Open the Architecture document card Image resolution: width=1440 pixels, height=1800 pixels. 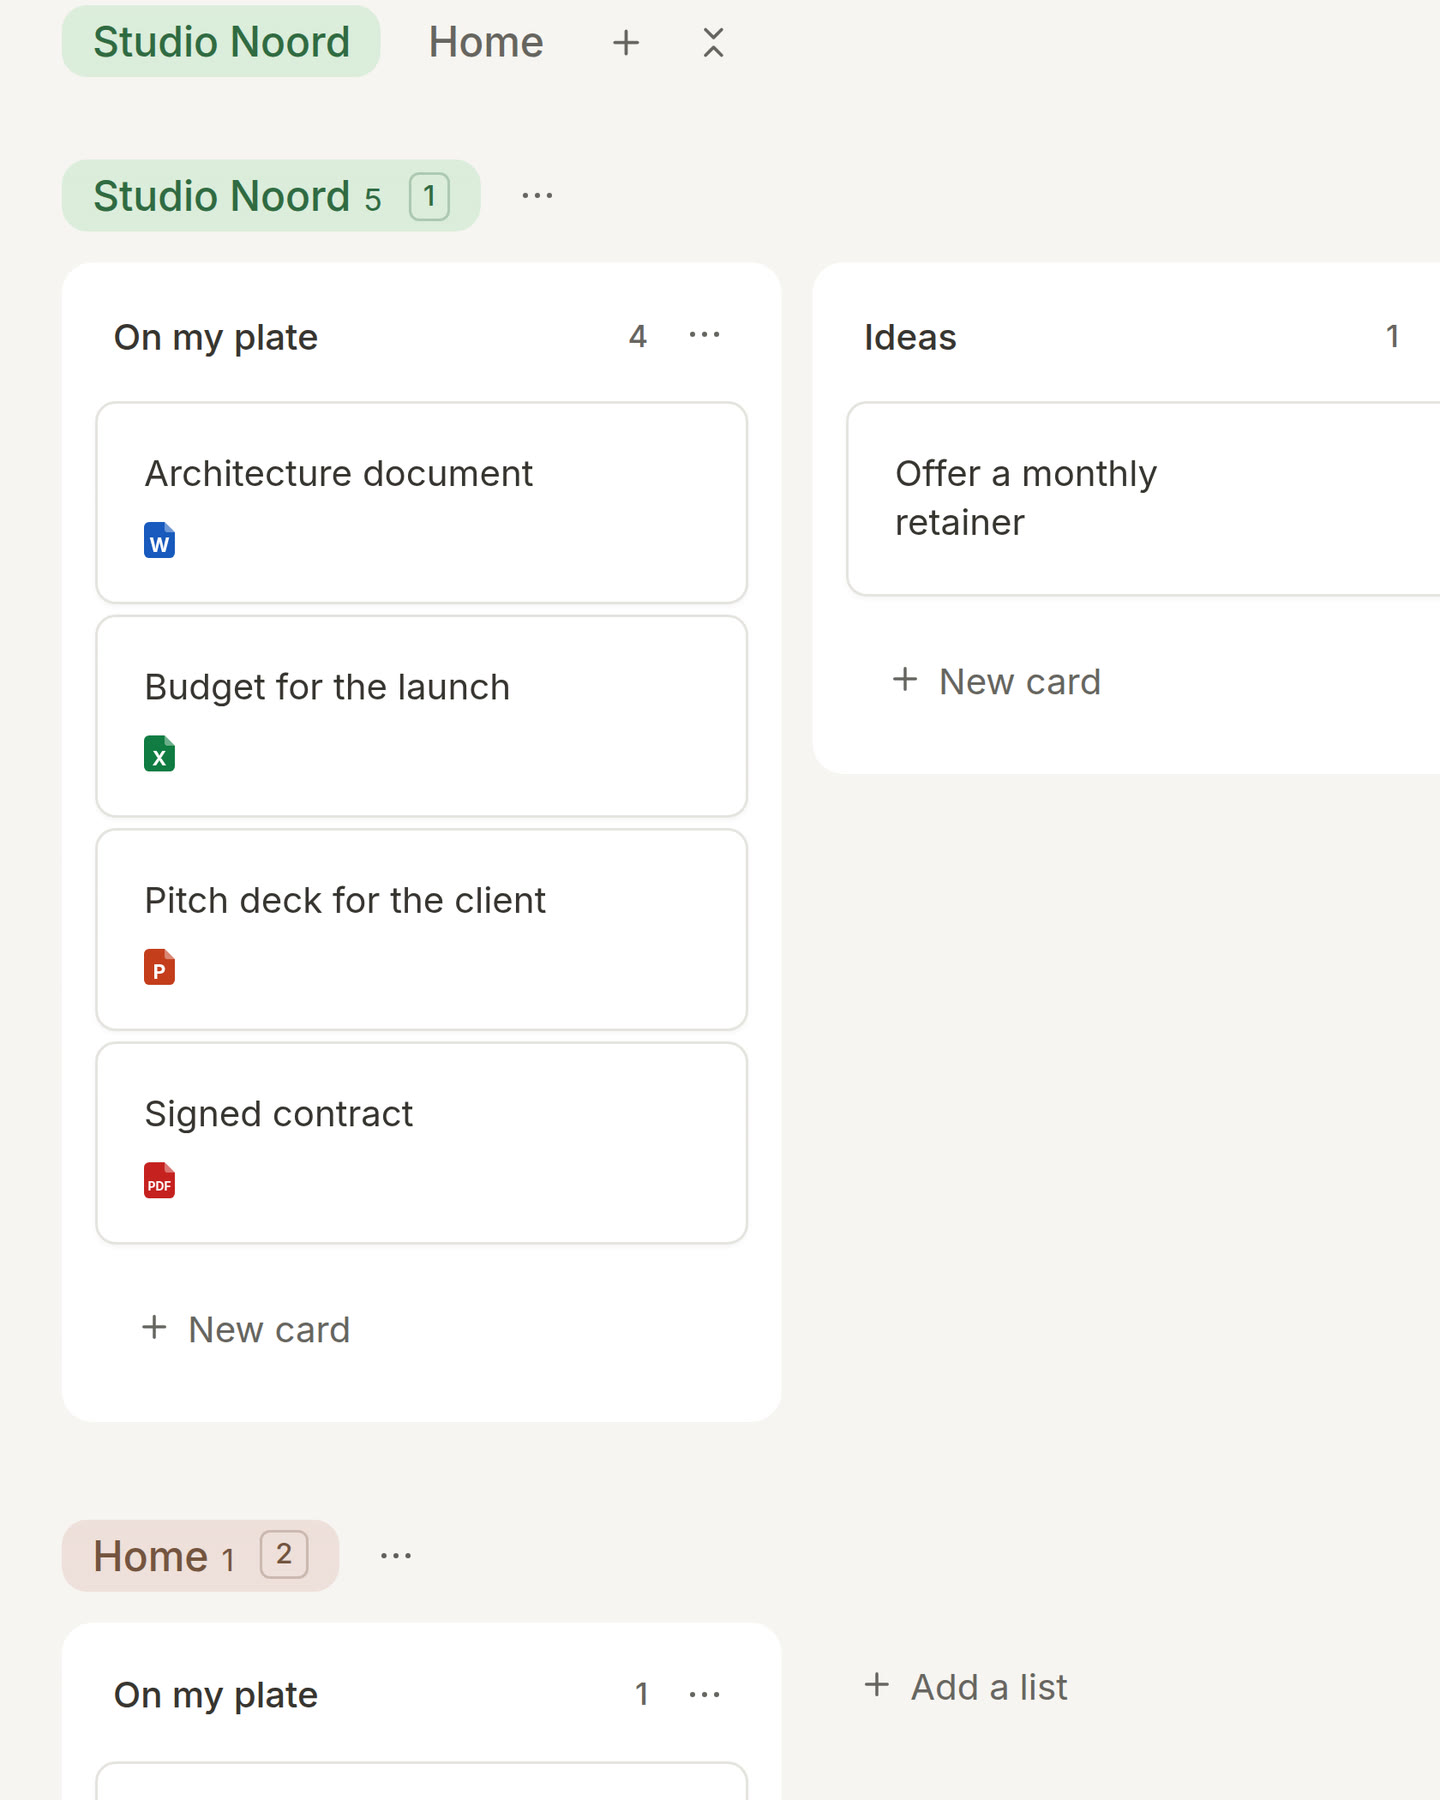point(421,503)
